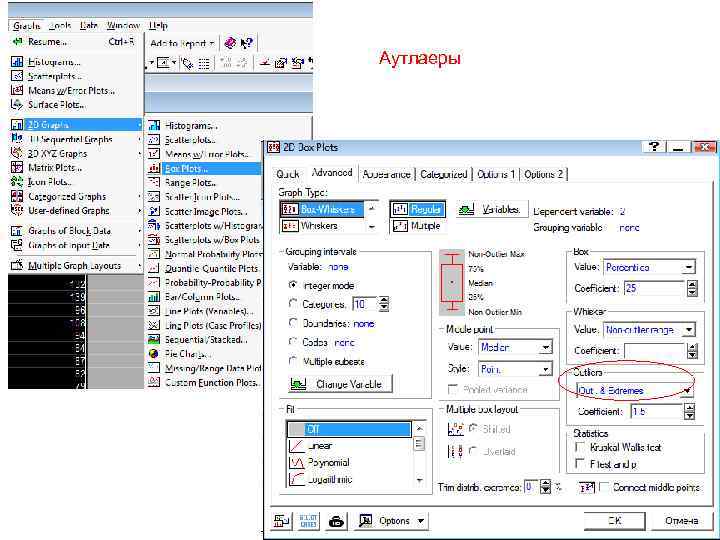Open 3D XYZ Graphs submenu
Viewport: 720px width, 540px height.
[x=76, y=153]
